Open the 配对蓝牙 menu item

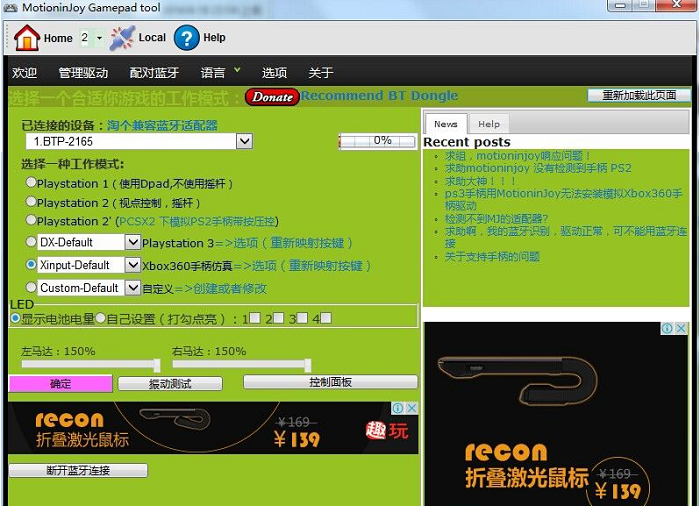point(154,72)
